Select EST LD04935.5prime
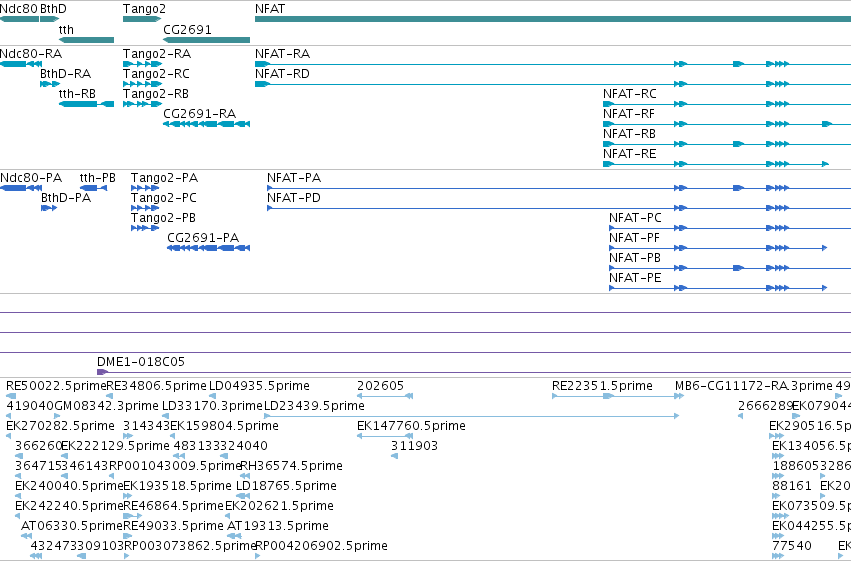The height and width of the screenshot is (561, 851). [259, 386]
